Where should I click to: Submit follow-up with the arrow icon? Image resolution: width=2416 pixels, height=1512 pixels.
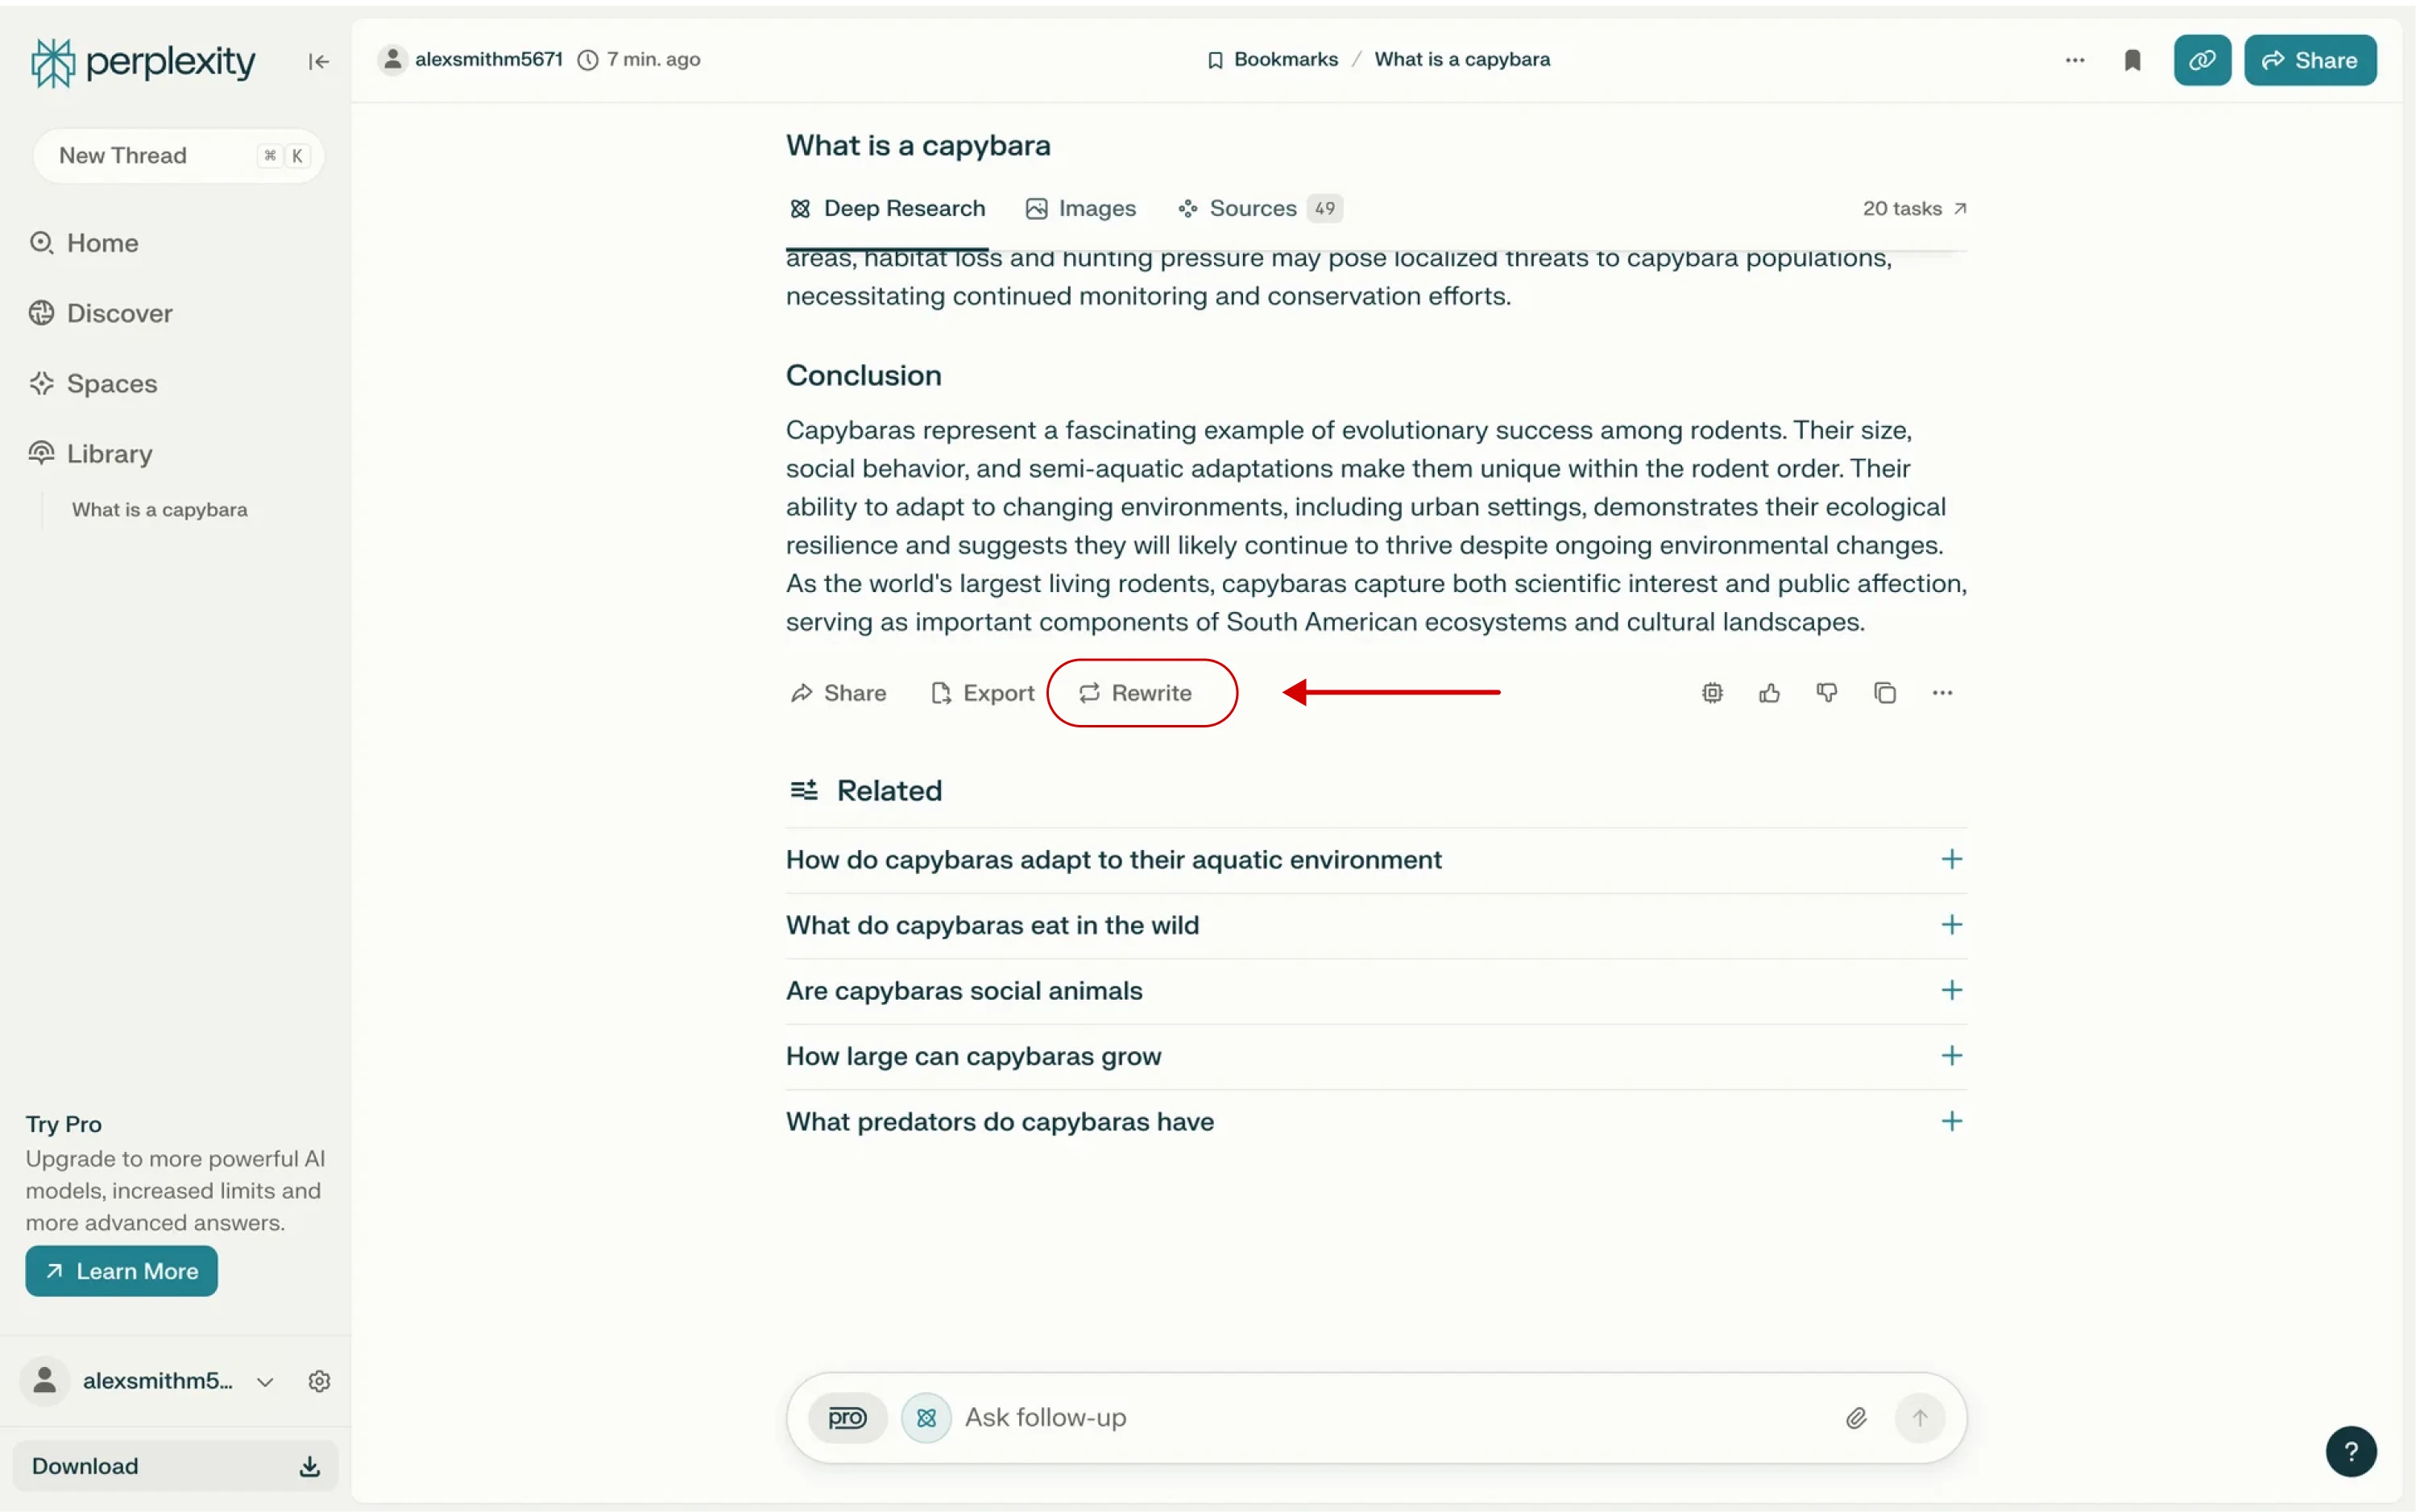tap(1919, 1417)
